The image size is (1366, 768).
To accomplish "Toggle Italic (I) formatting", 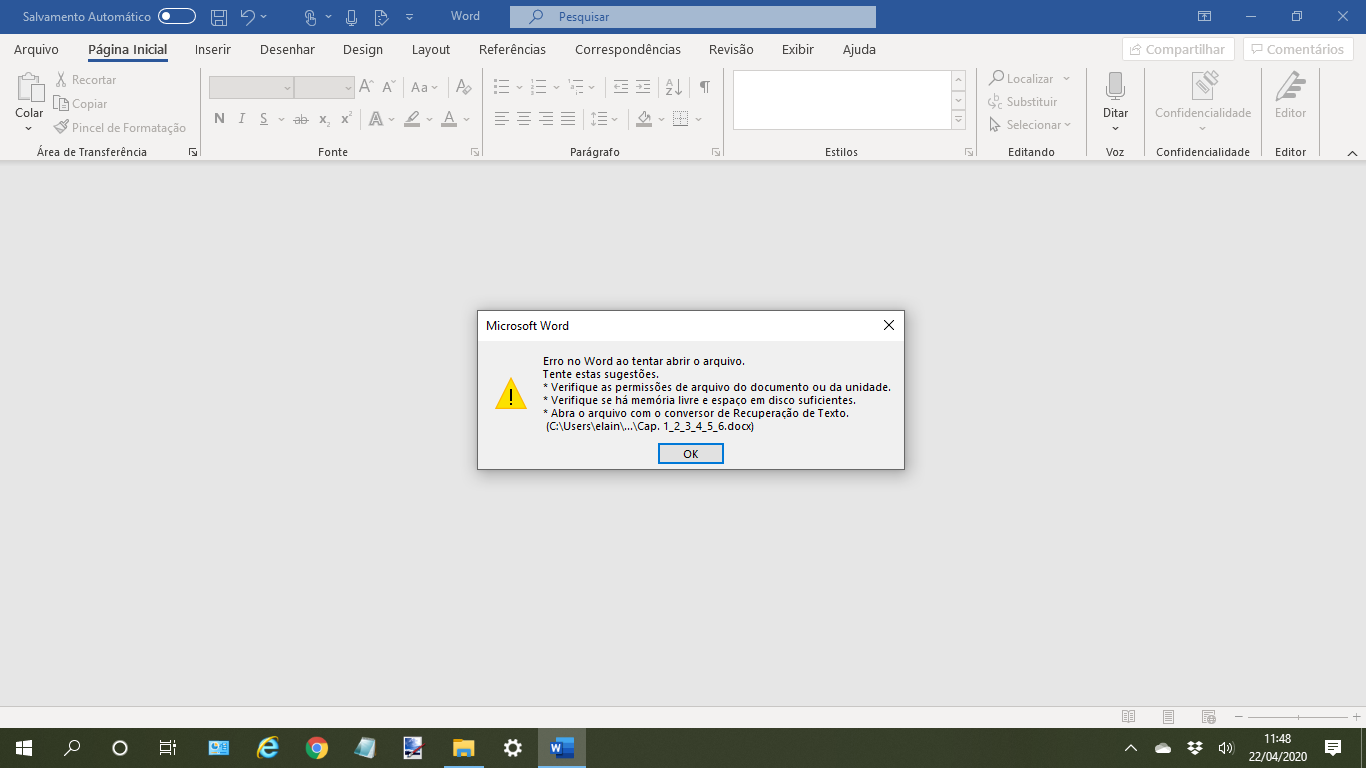I will tap(241, 119).
